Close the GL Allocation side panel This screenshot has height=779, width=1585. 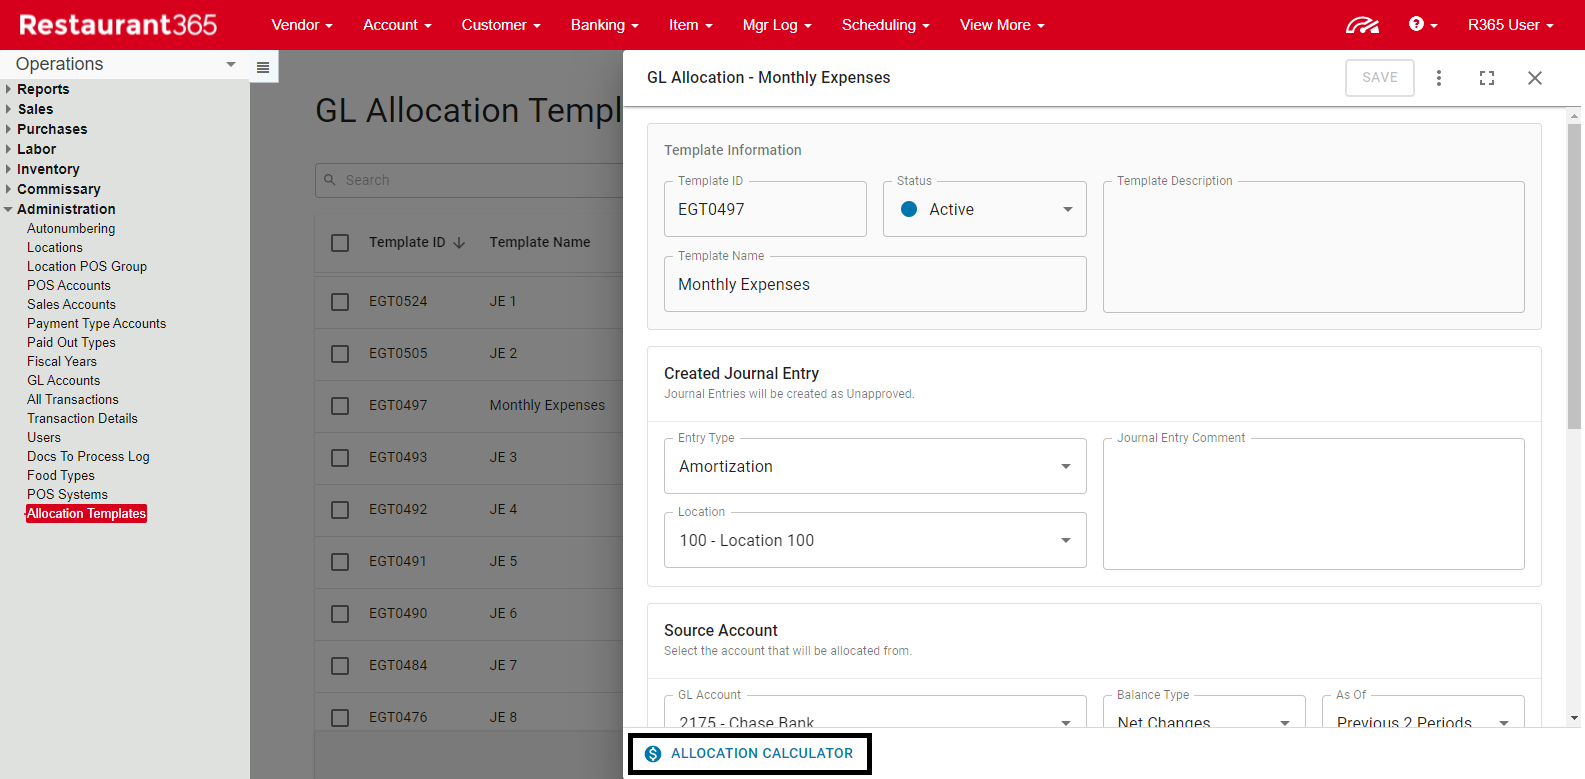click(1535, 78)
